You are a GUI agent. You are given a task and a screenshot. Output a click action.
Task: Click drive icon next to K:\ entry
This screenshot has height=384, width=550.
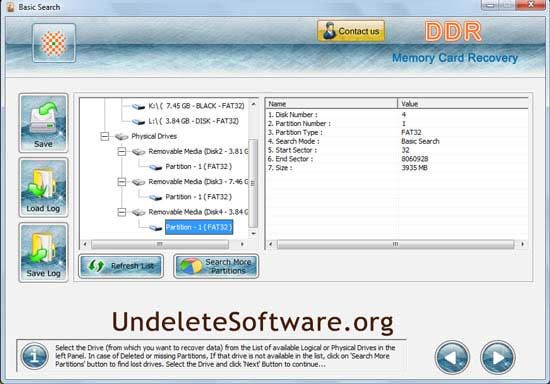pos(138,106)
